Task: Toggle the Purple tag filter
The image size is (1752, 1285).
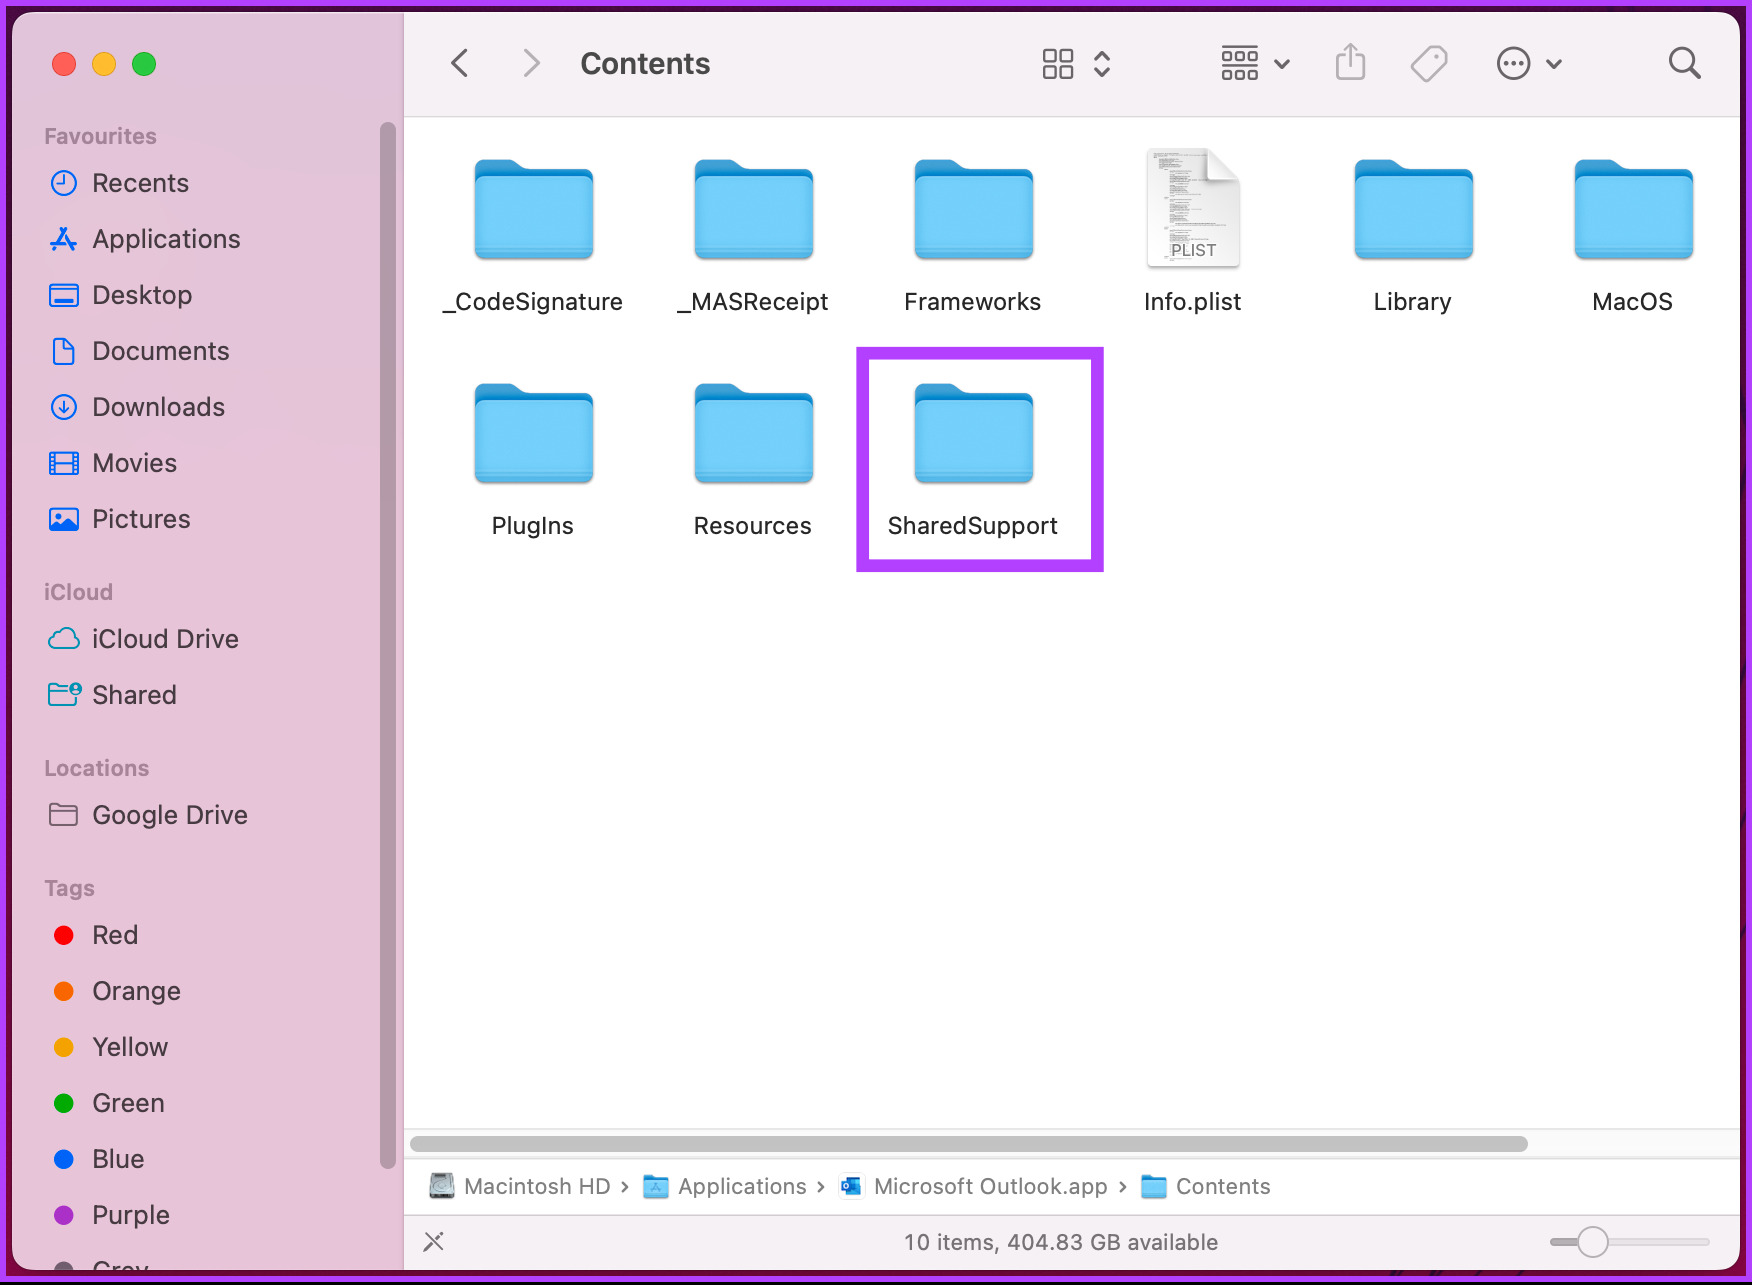Action: coord(131,1215)
